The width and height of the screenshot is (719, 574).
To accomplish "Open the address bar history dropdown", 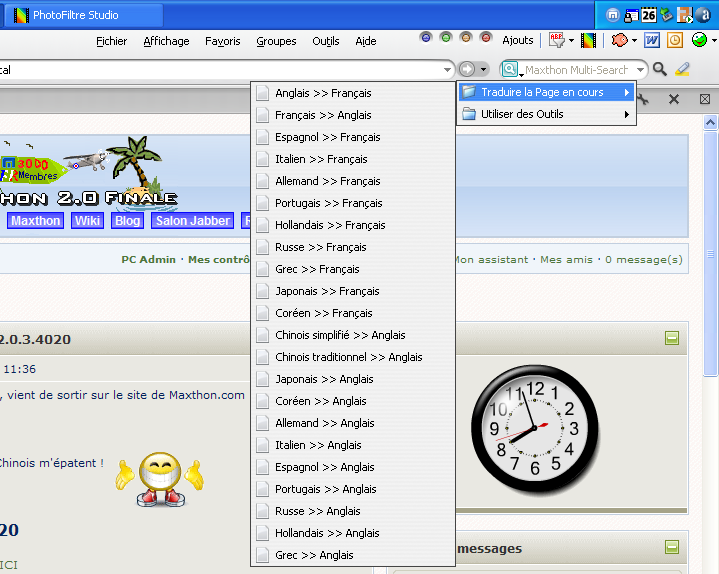I will click(x=448, y=70).
